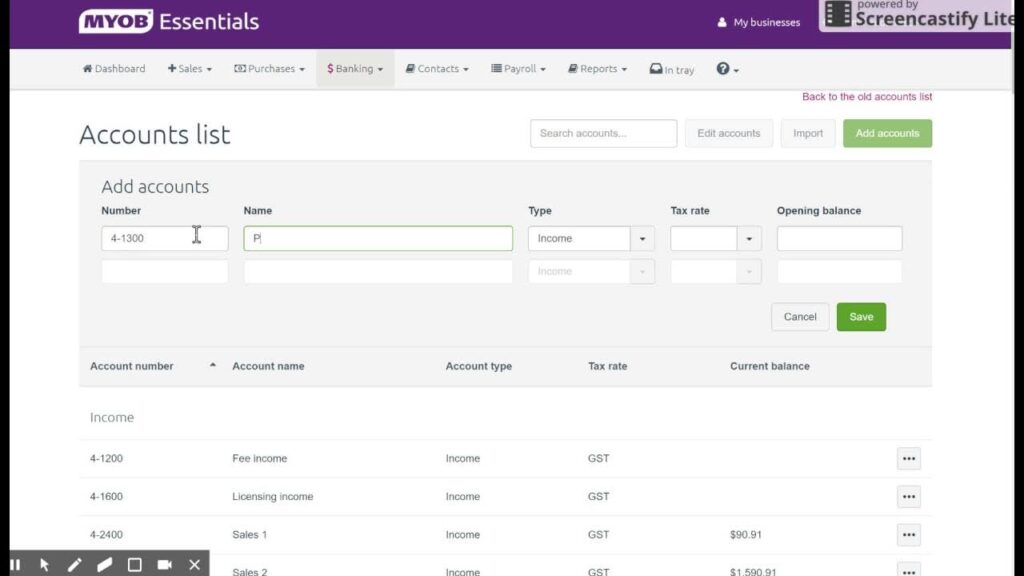Toggle the webcam camera icon

164,565
